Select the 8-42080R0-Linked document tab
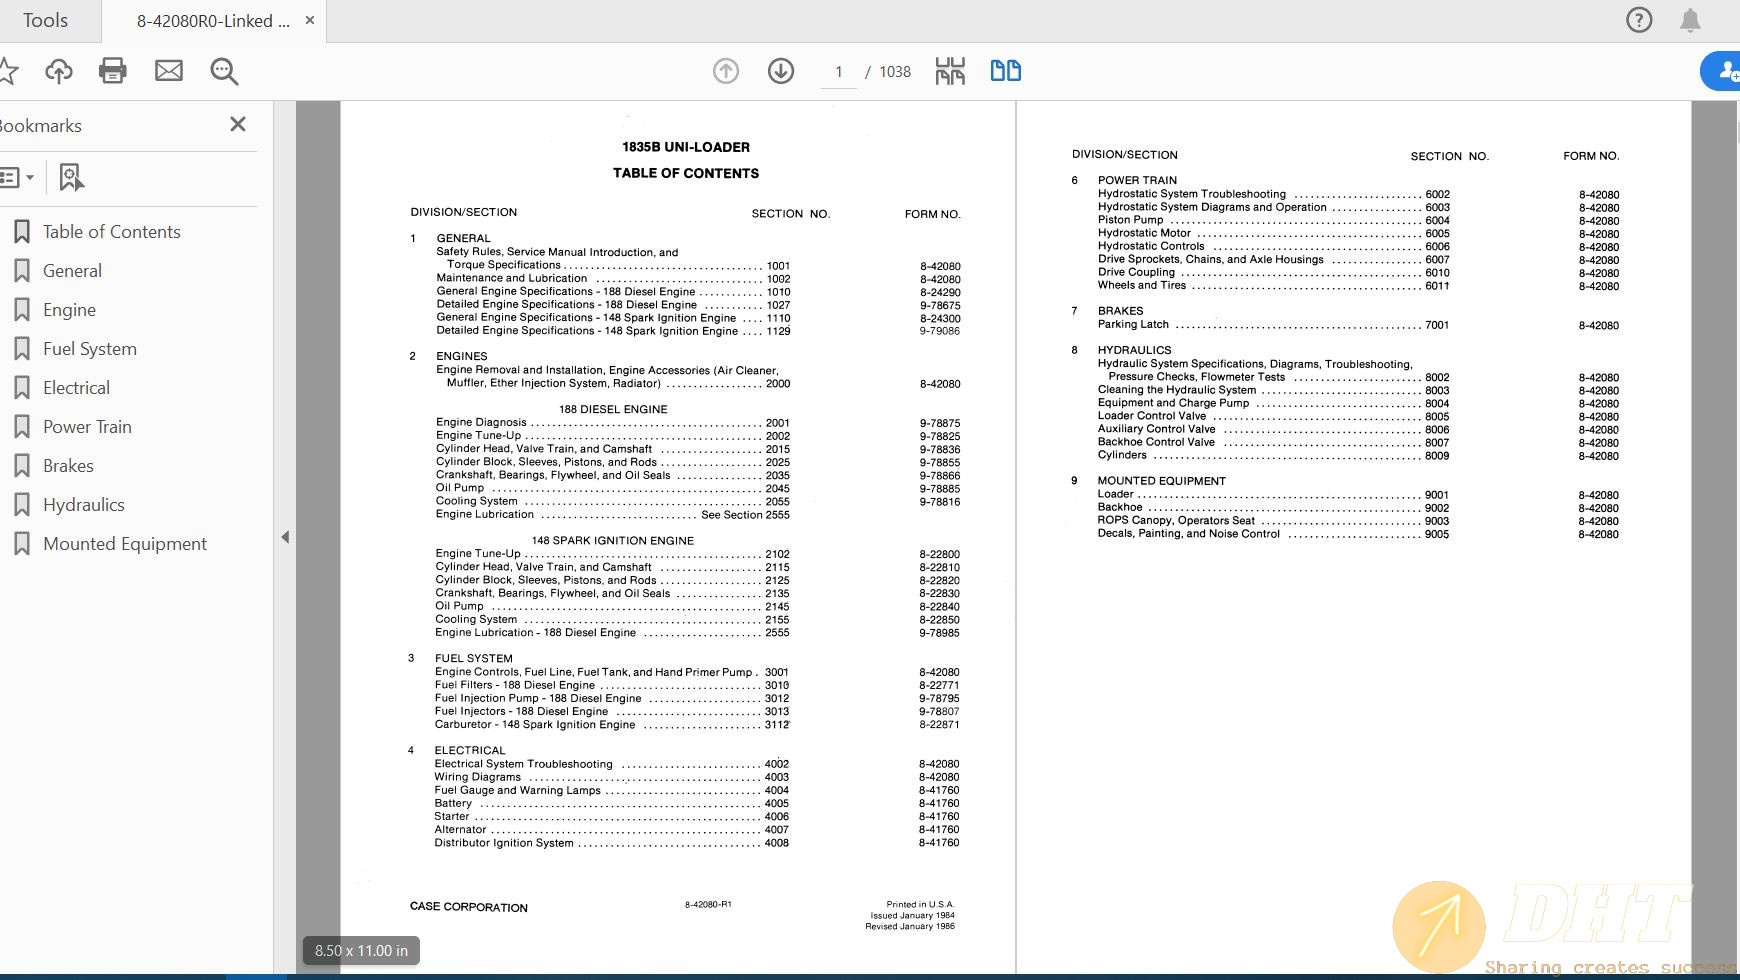The image size is (1740, 980). pos(213,21)
